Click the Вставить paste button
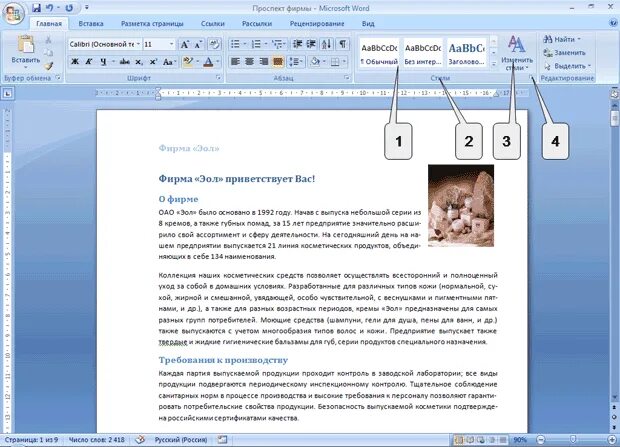 click(26, 52)
